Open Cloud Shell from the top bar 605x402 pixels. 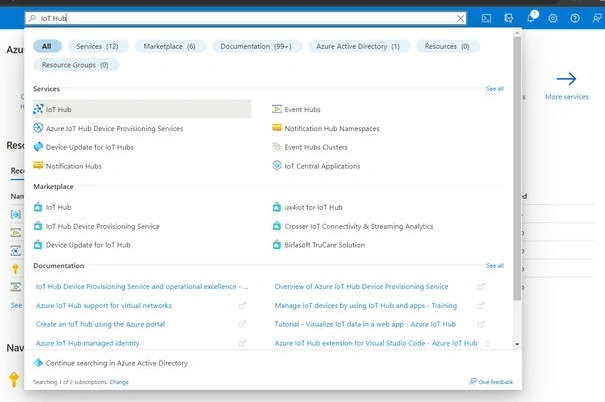(486, 18)
